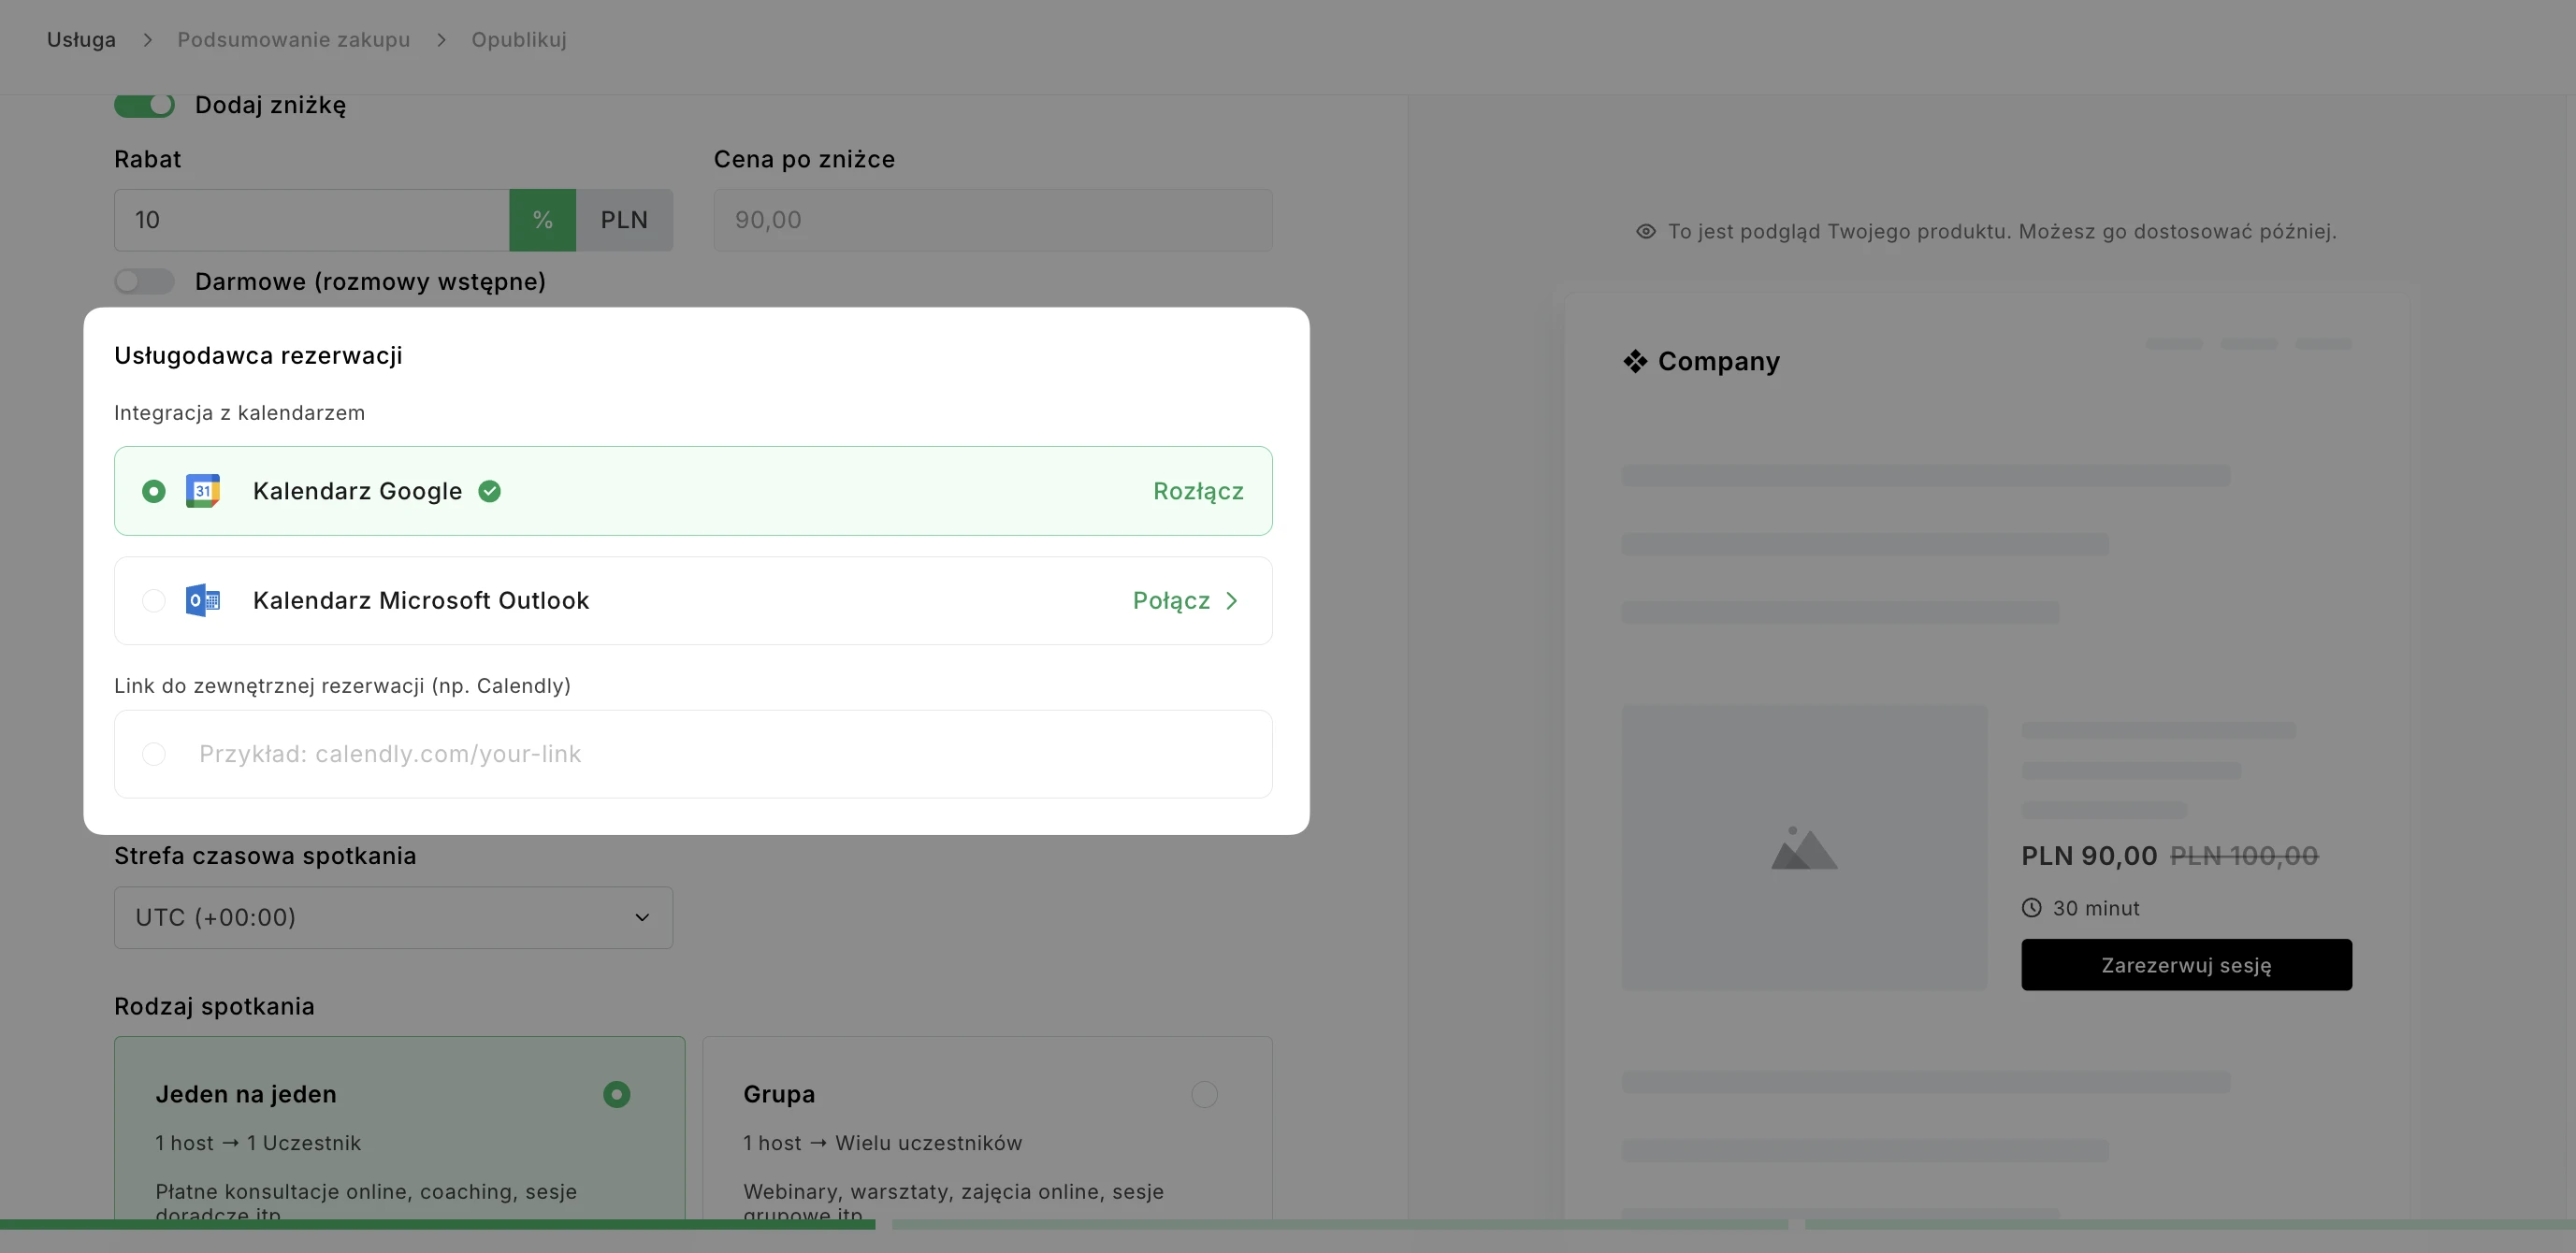
Task: Click the green verified checkmark badge
Action: click(x=489, y=491)
